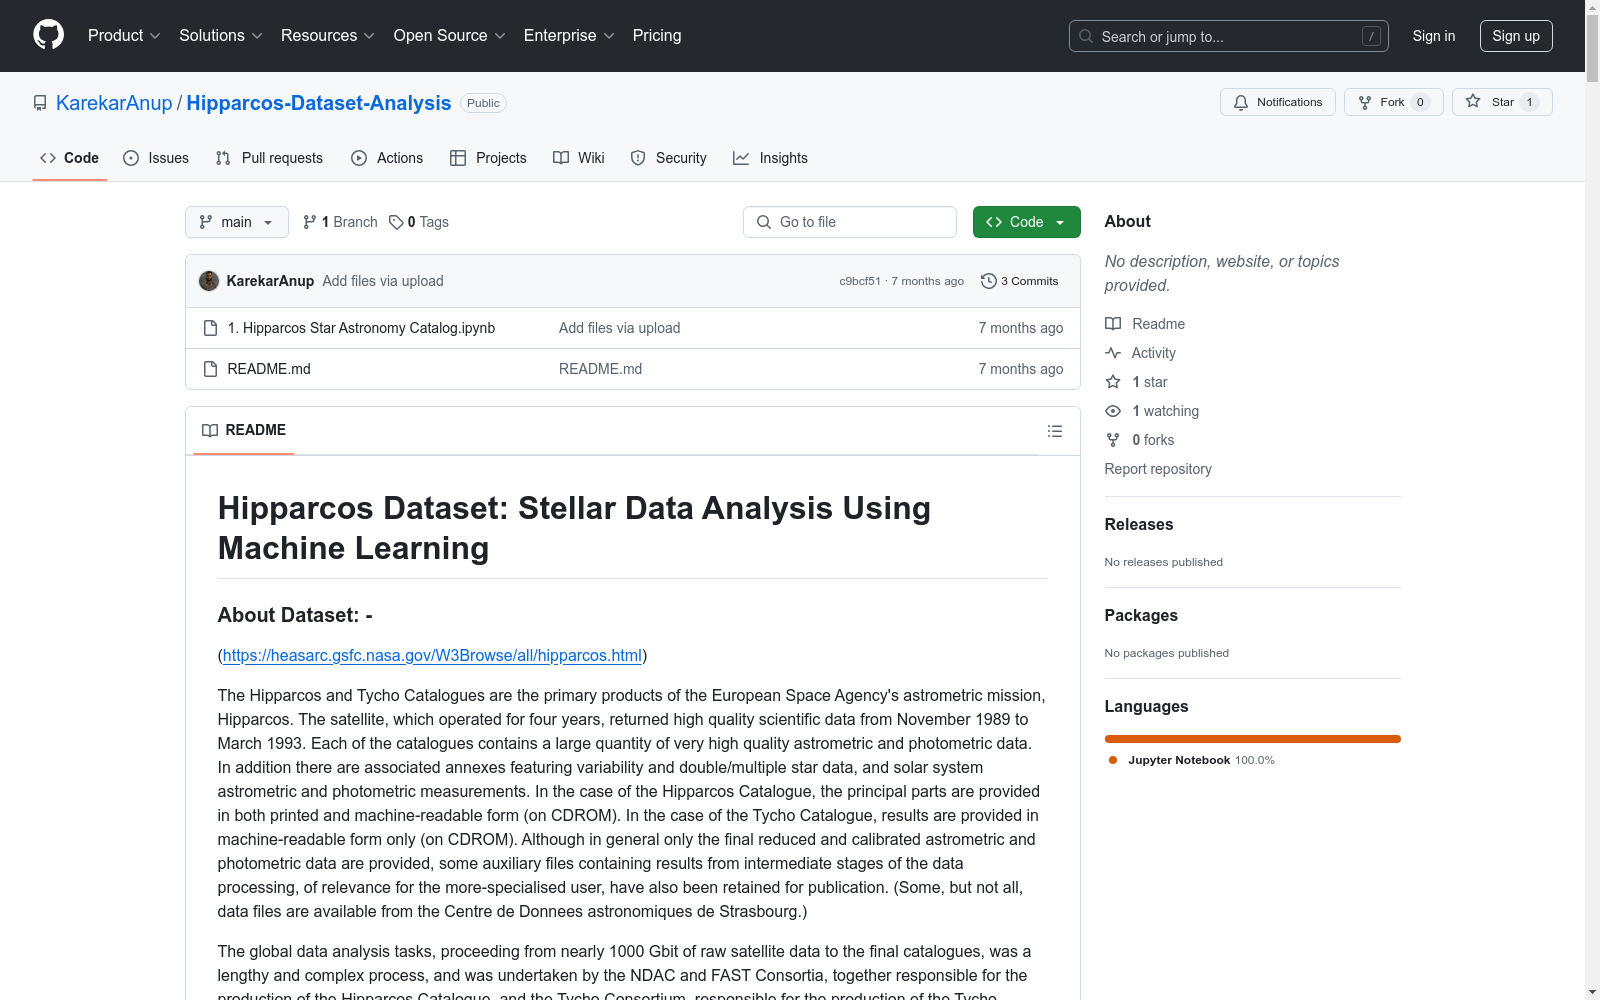Click the Jupyter Notebook language label
The width and height of the screenshot is (1600, 1000).
click(x=1179, y=760)
